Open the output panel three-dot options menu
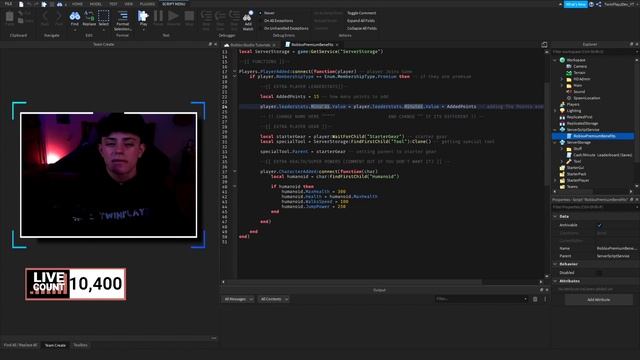 click(x=545, y=299)
